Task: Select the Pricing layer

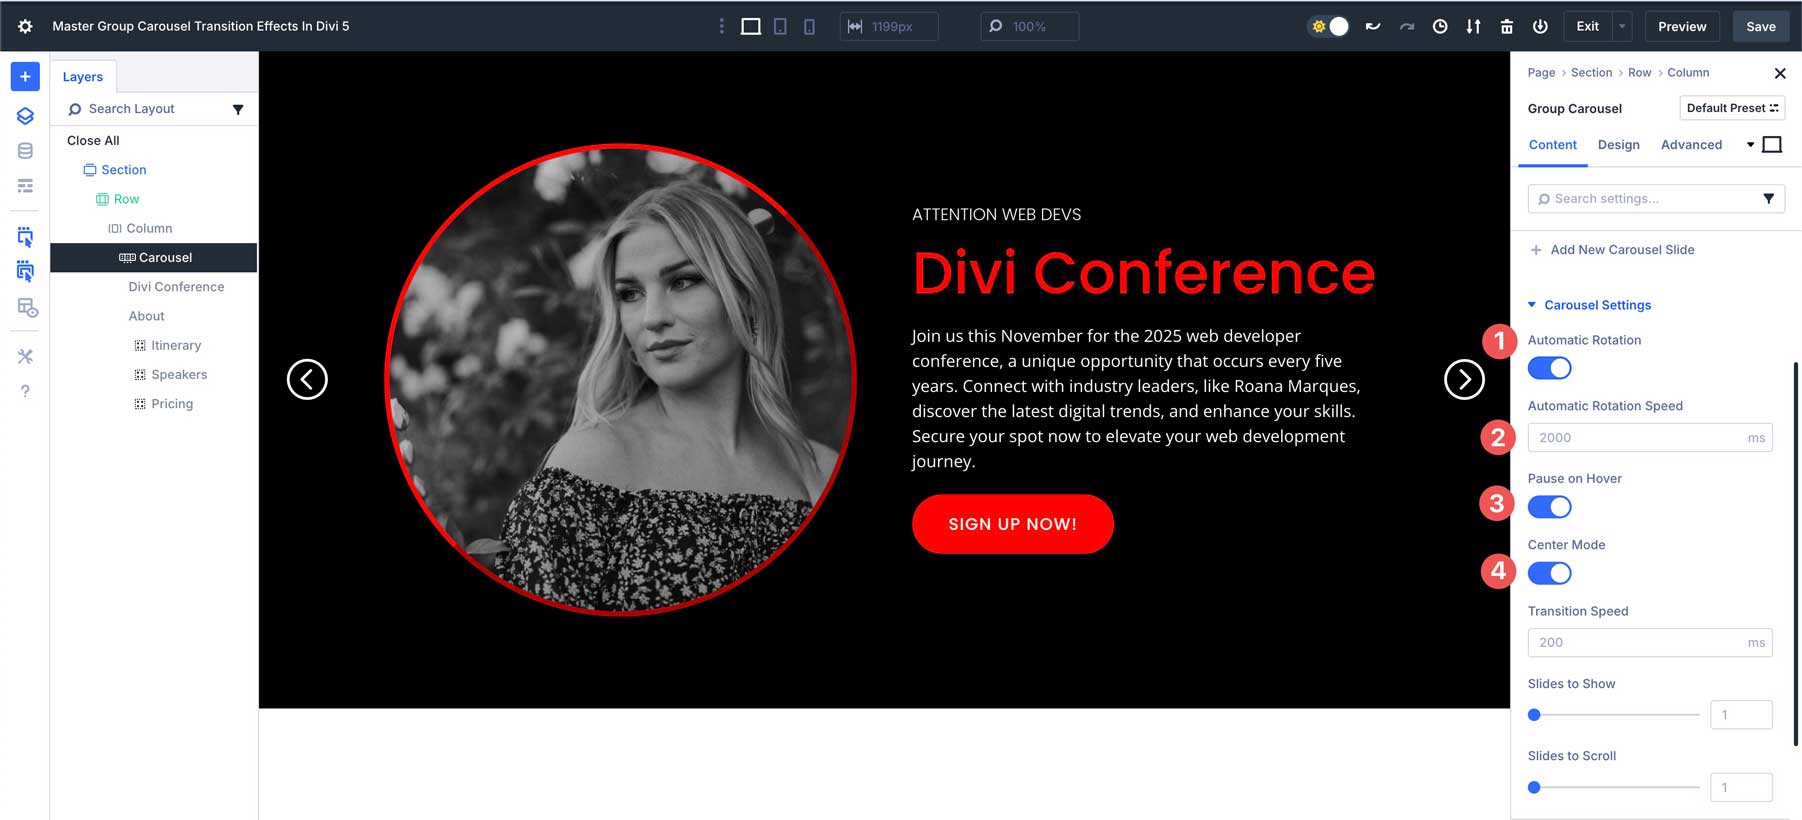Action: click(163, 404)
